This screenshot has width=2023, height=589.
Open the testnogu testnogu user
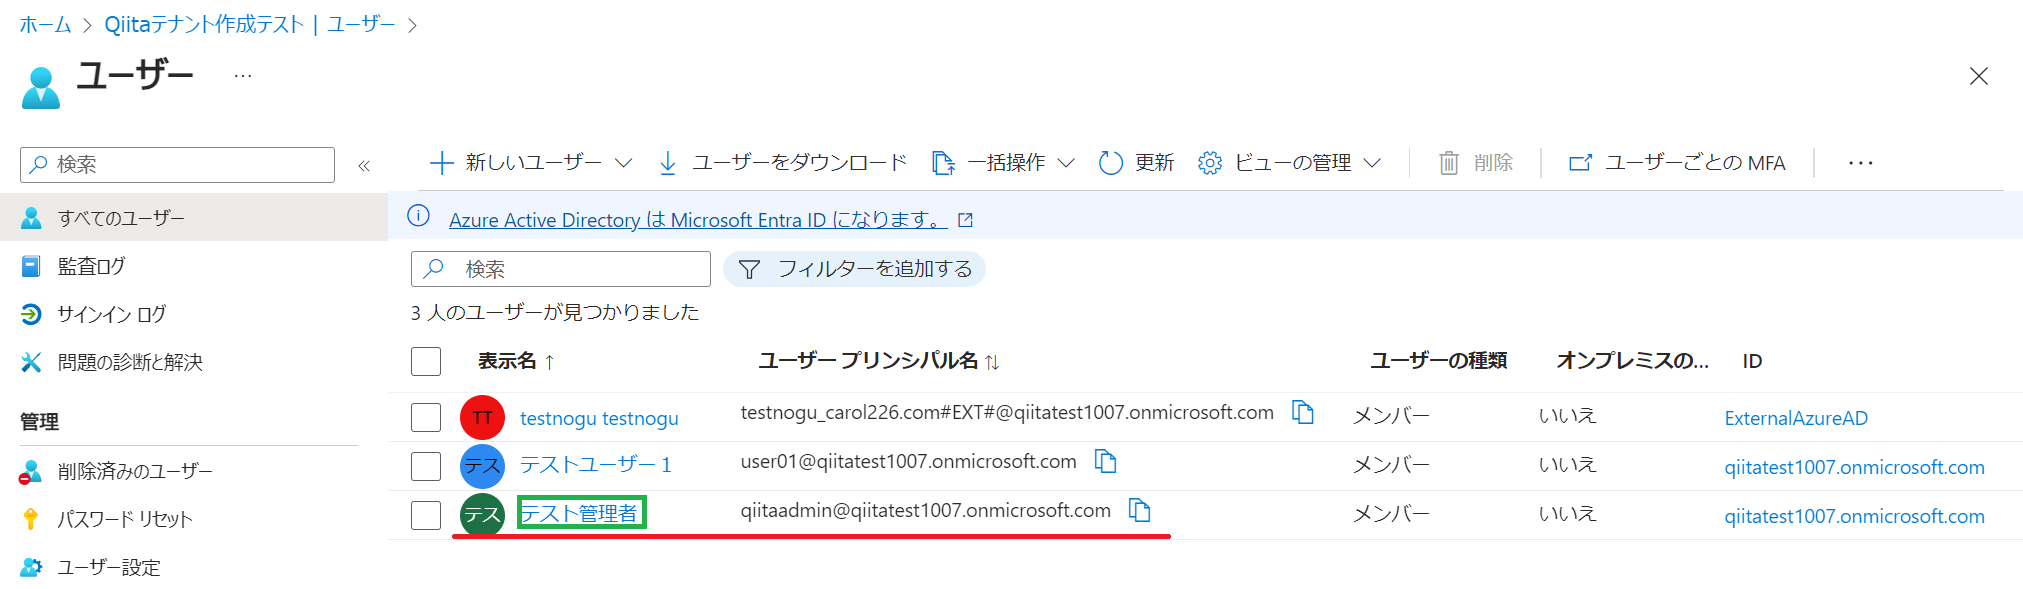(599, 418)
